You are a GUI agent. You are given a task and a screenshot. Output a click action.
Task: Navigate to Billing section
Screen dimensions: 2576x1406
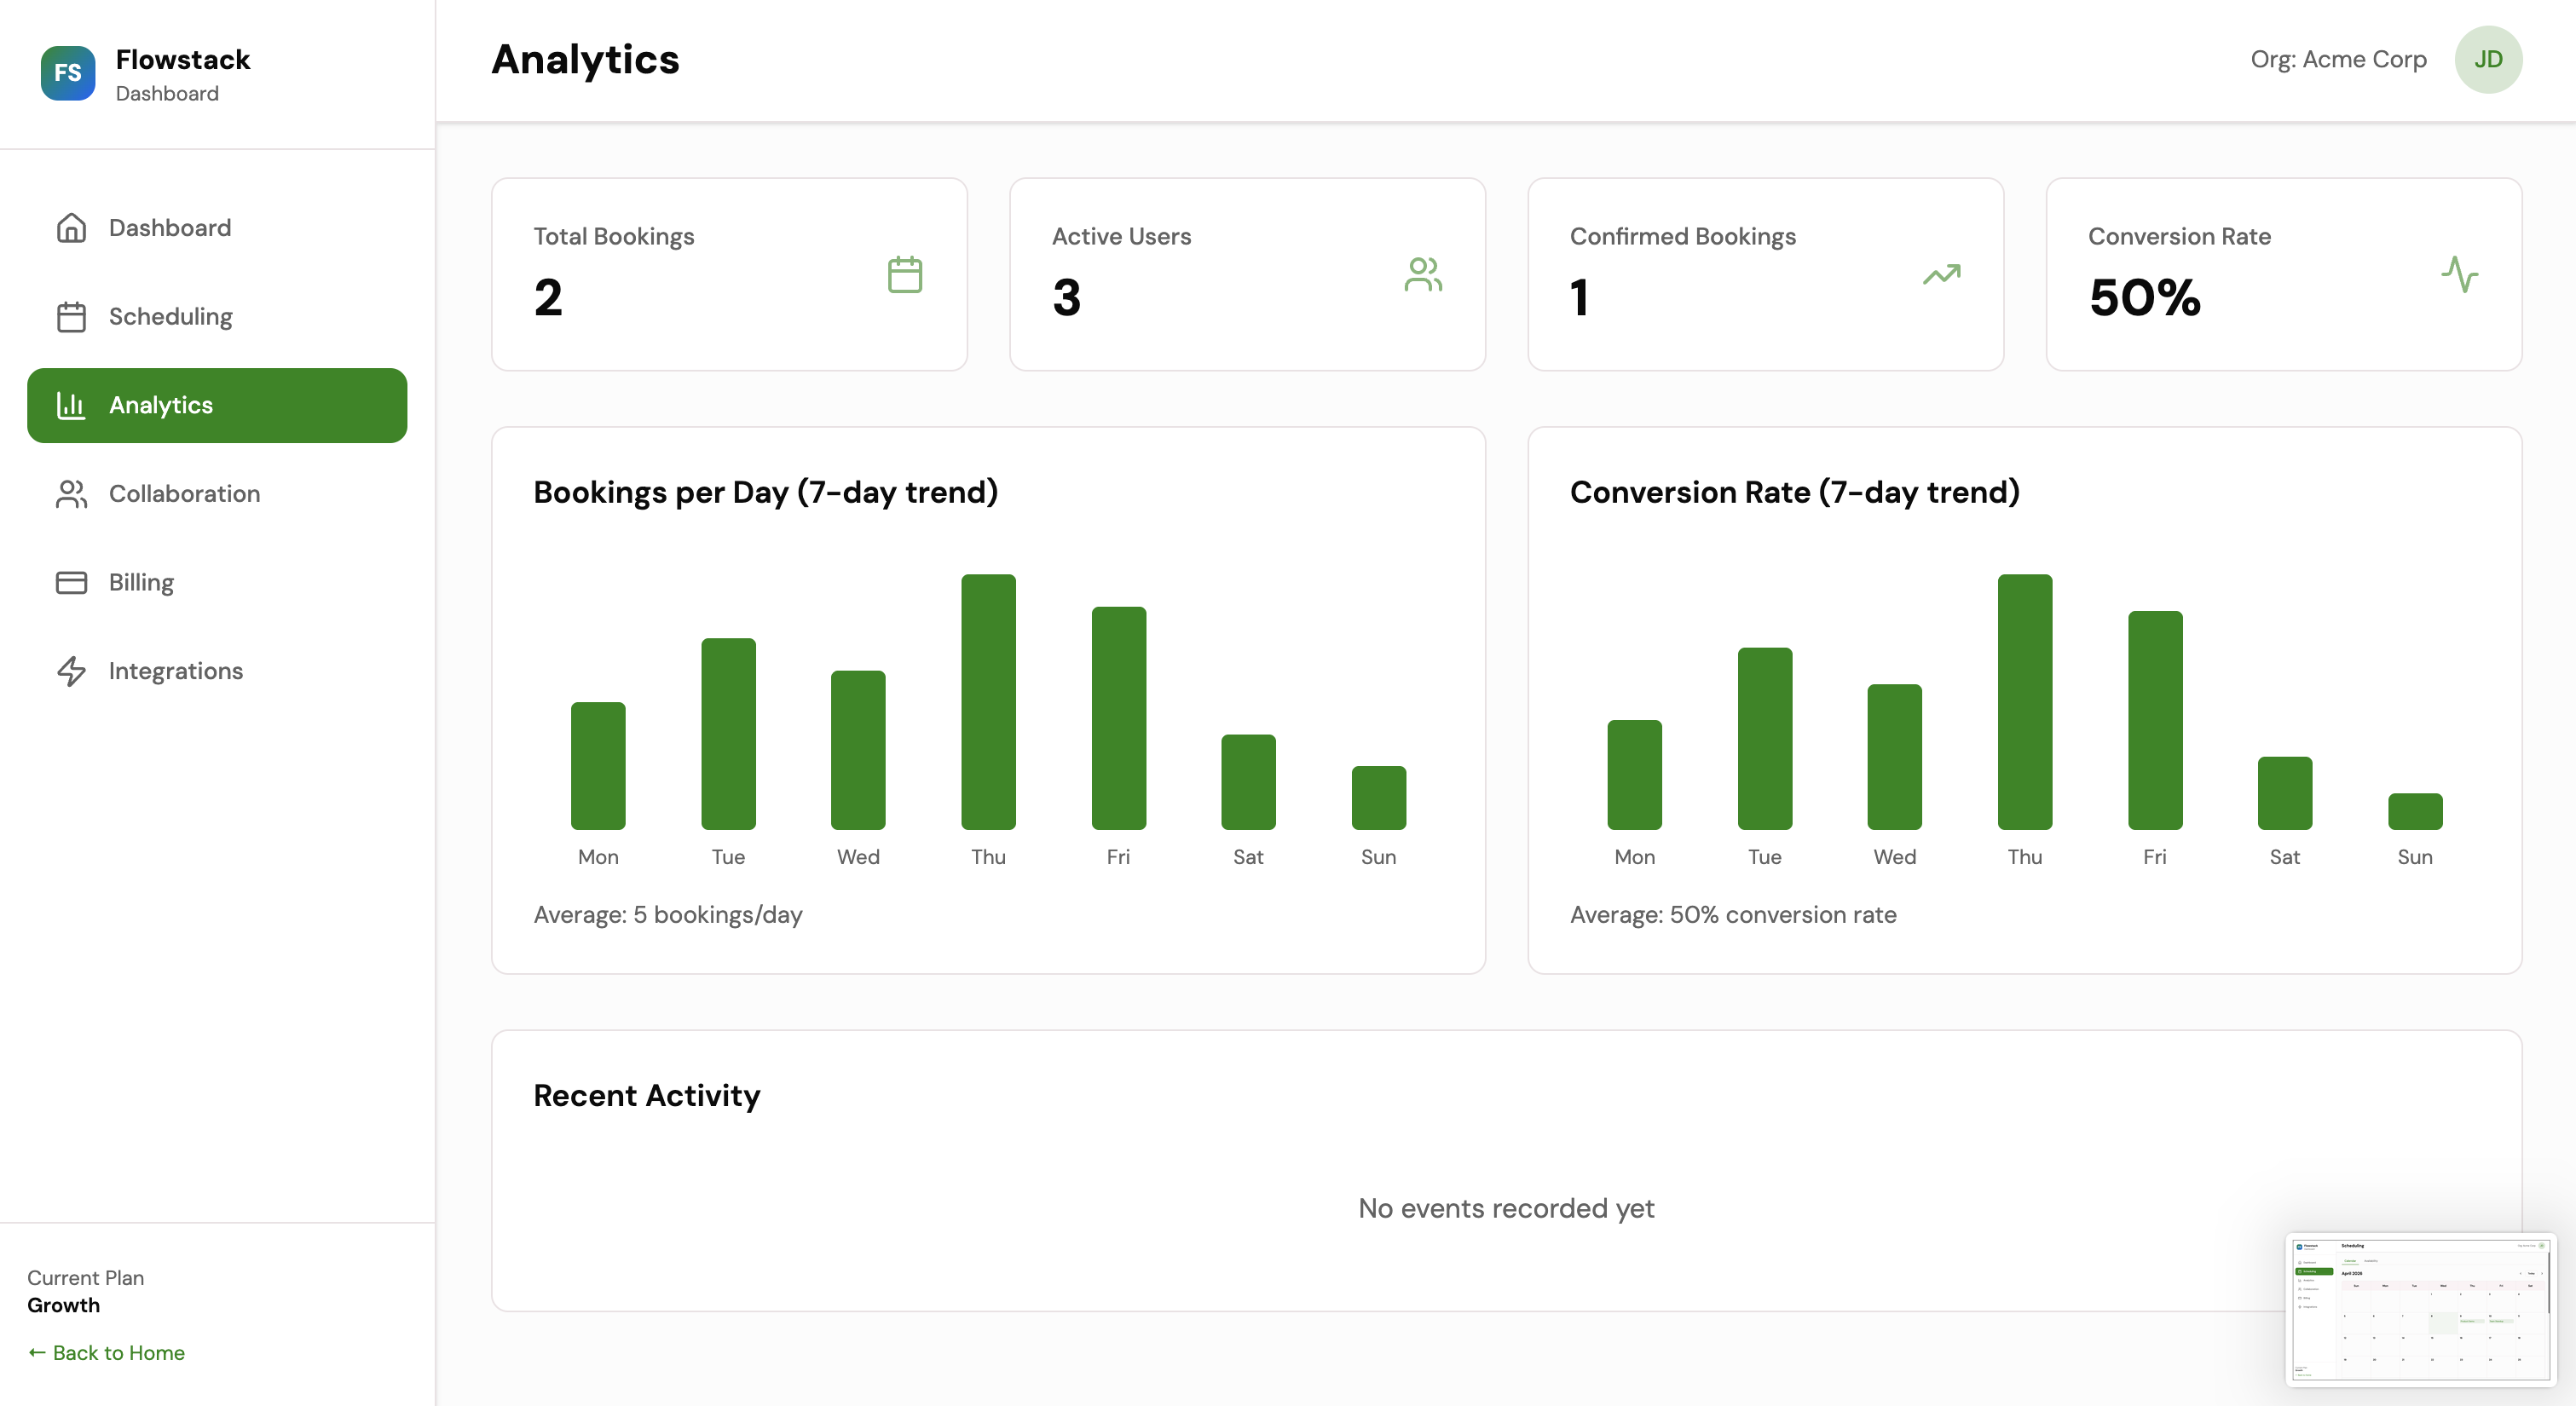tap(217, 582)
